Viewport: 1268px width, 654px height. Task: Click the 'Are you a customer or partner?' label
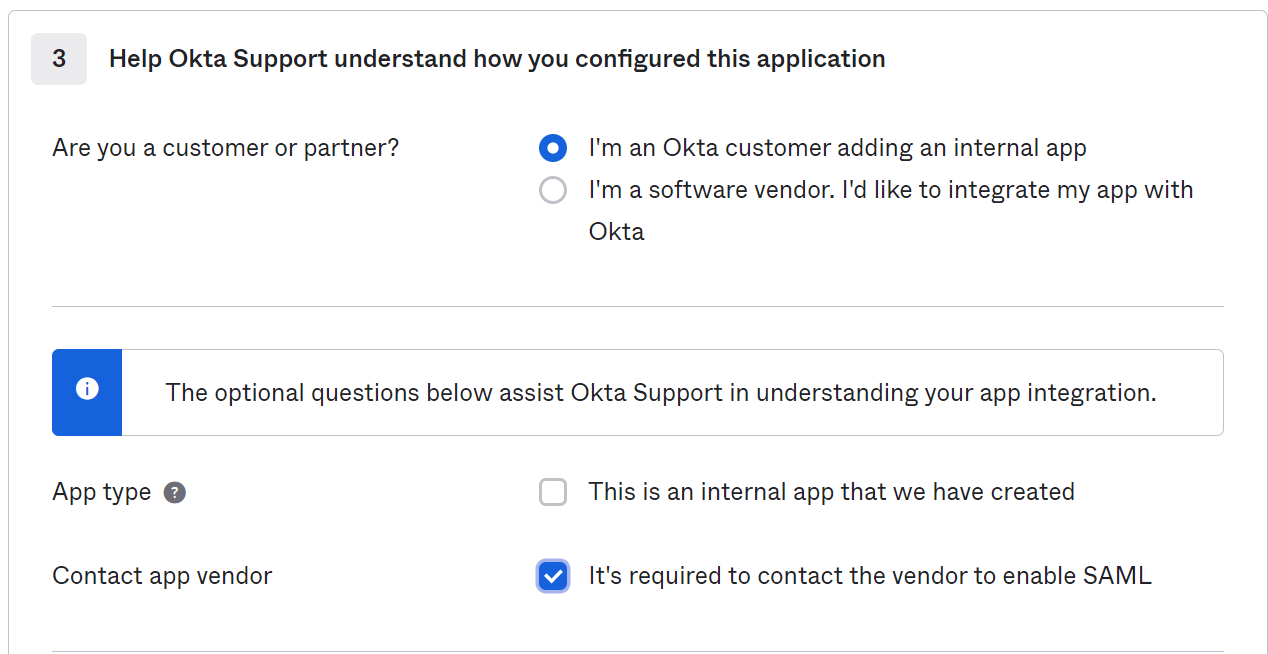(x=224, y=147)
